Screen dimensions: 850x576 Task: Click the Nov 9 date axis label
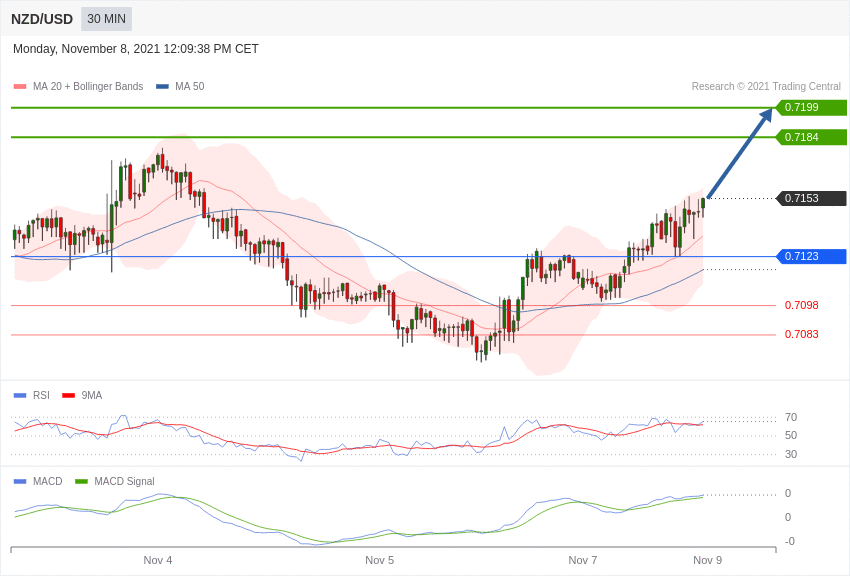(x=707, y=560)
